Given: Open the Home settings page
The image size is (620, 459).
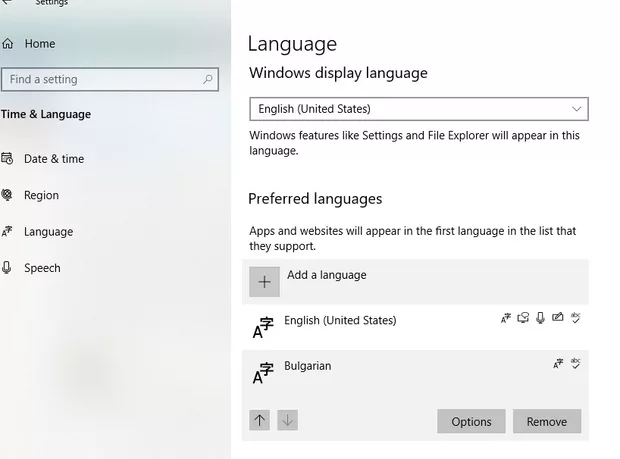Looking at the screenshot, I should (40, 44).
